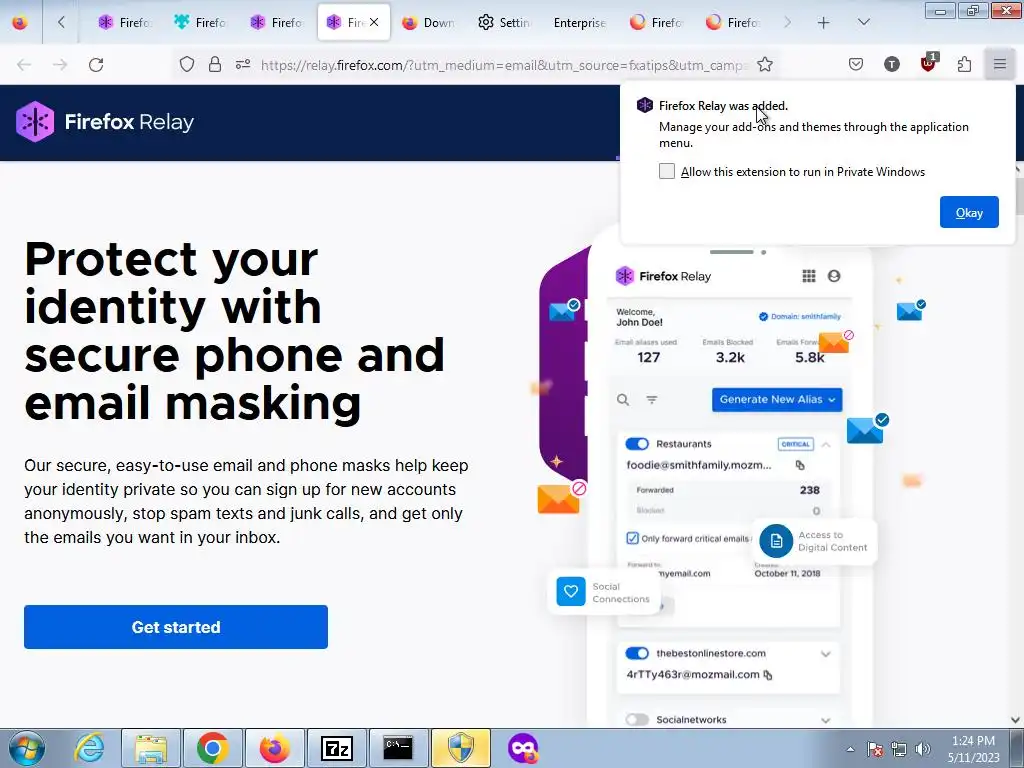Image resolution: width=1024 pixels, height=768 pixels.
Task: Click the apps grid icon in Relay mockup
Action: (x=809, y=276)
